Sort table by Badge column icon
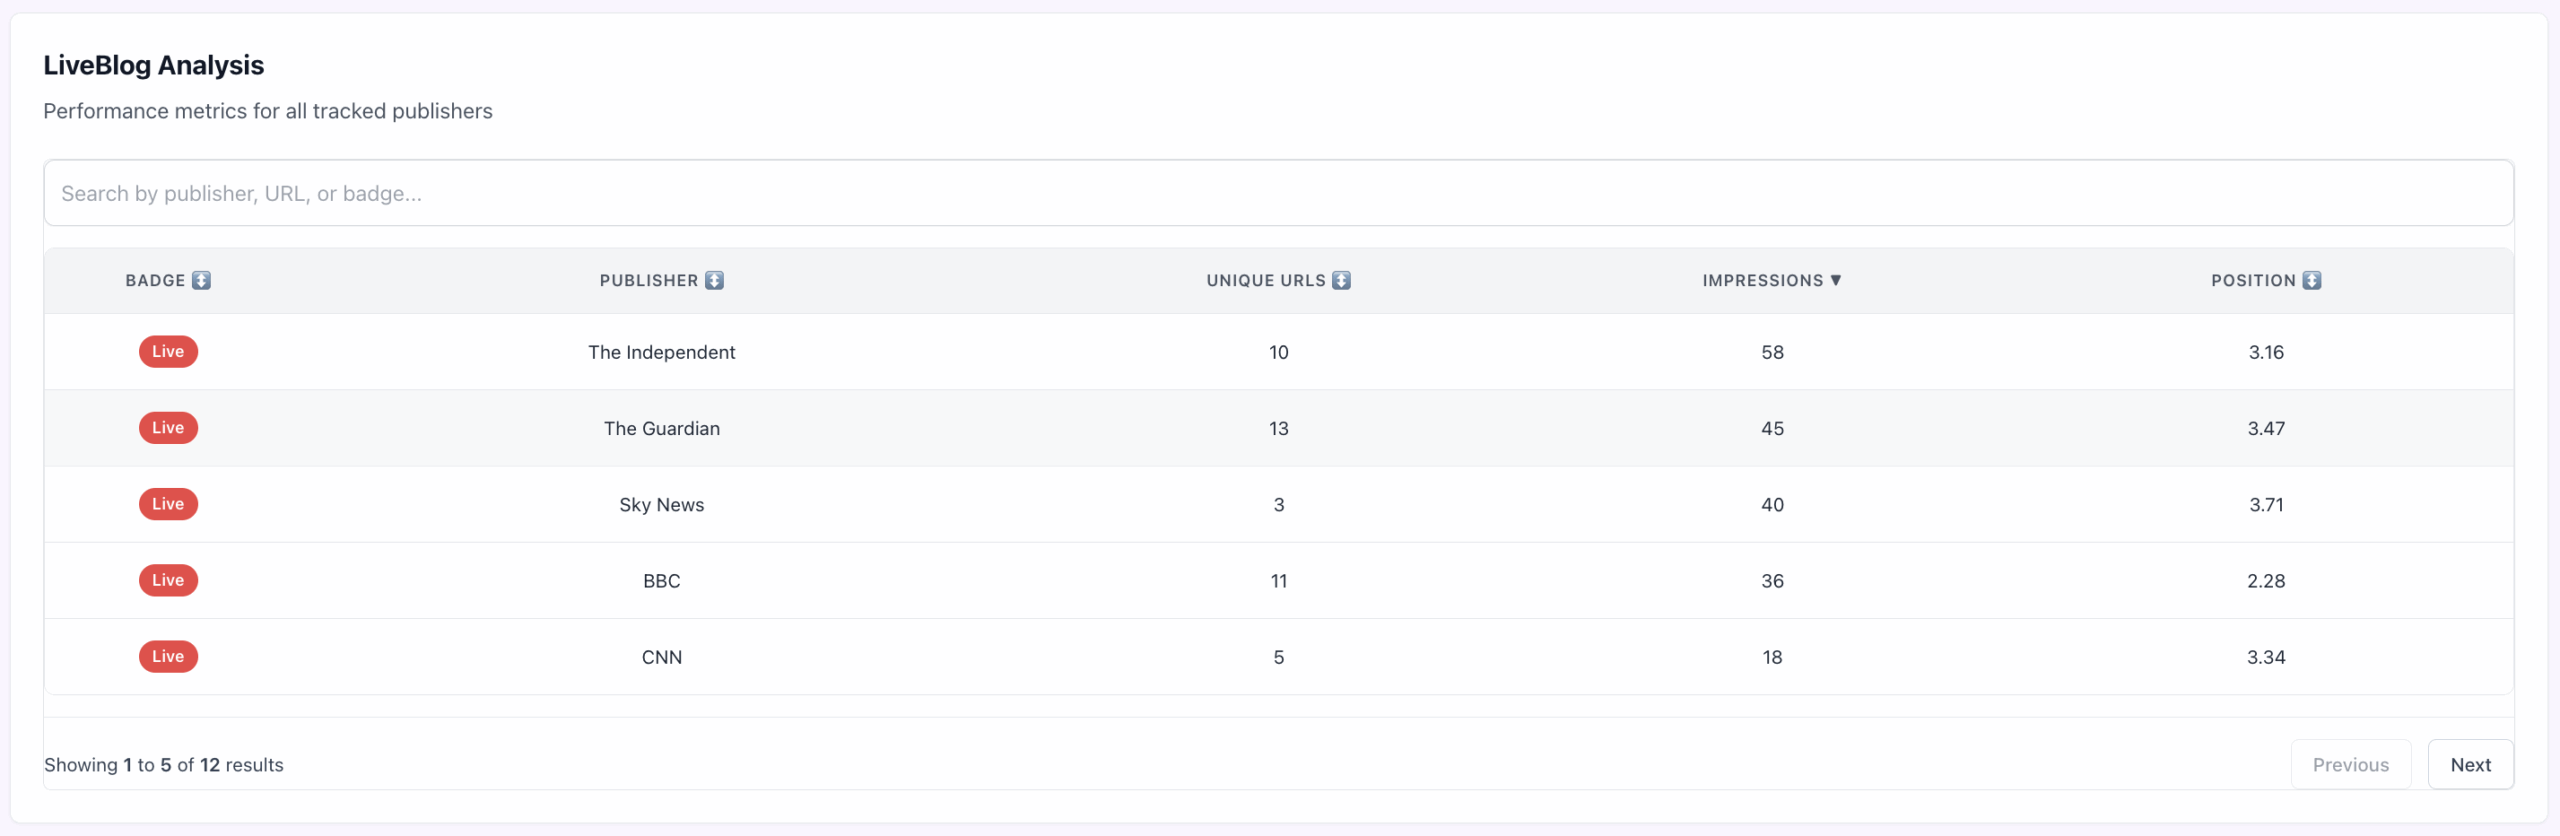Image resolution: width=2560 pixels, height=836 pixels. 201,281
